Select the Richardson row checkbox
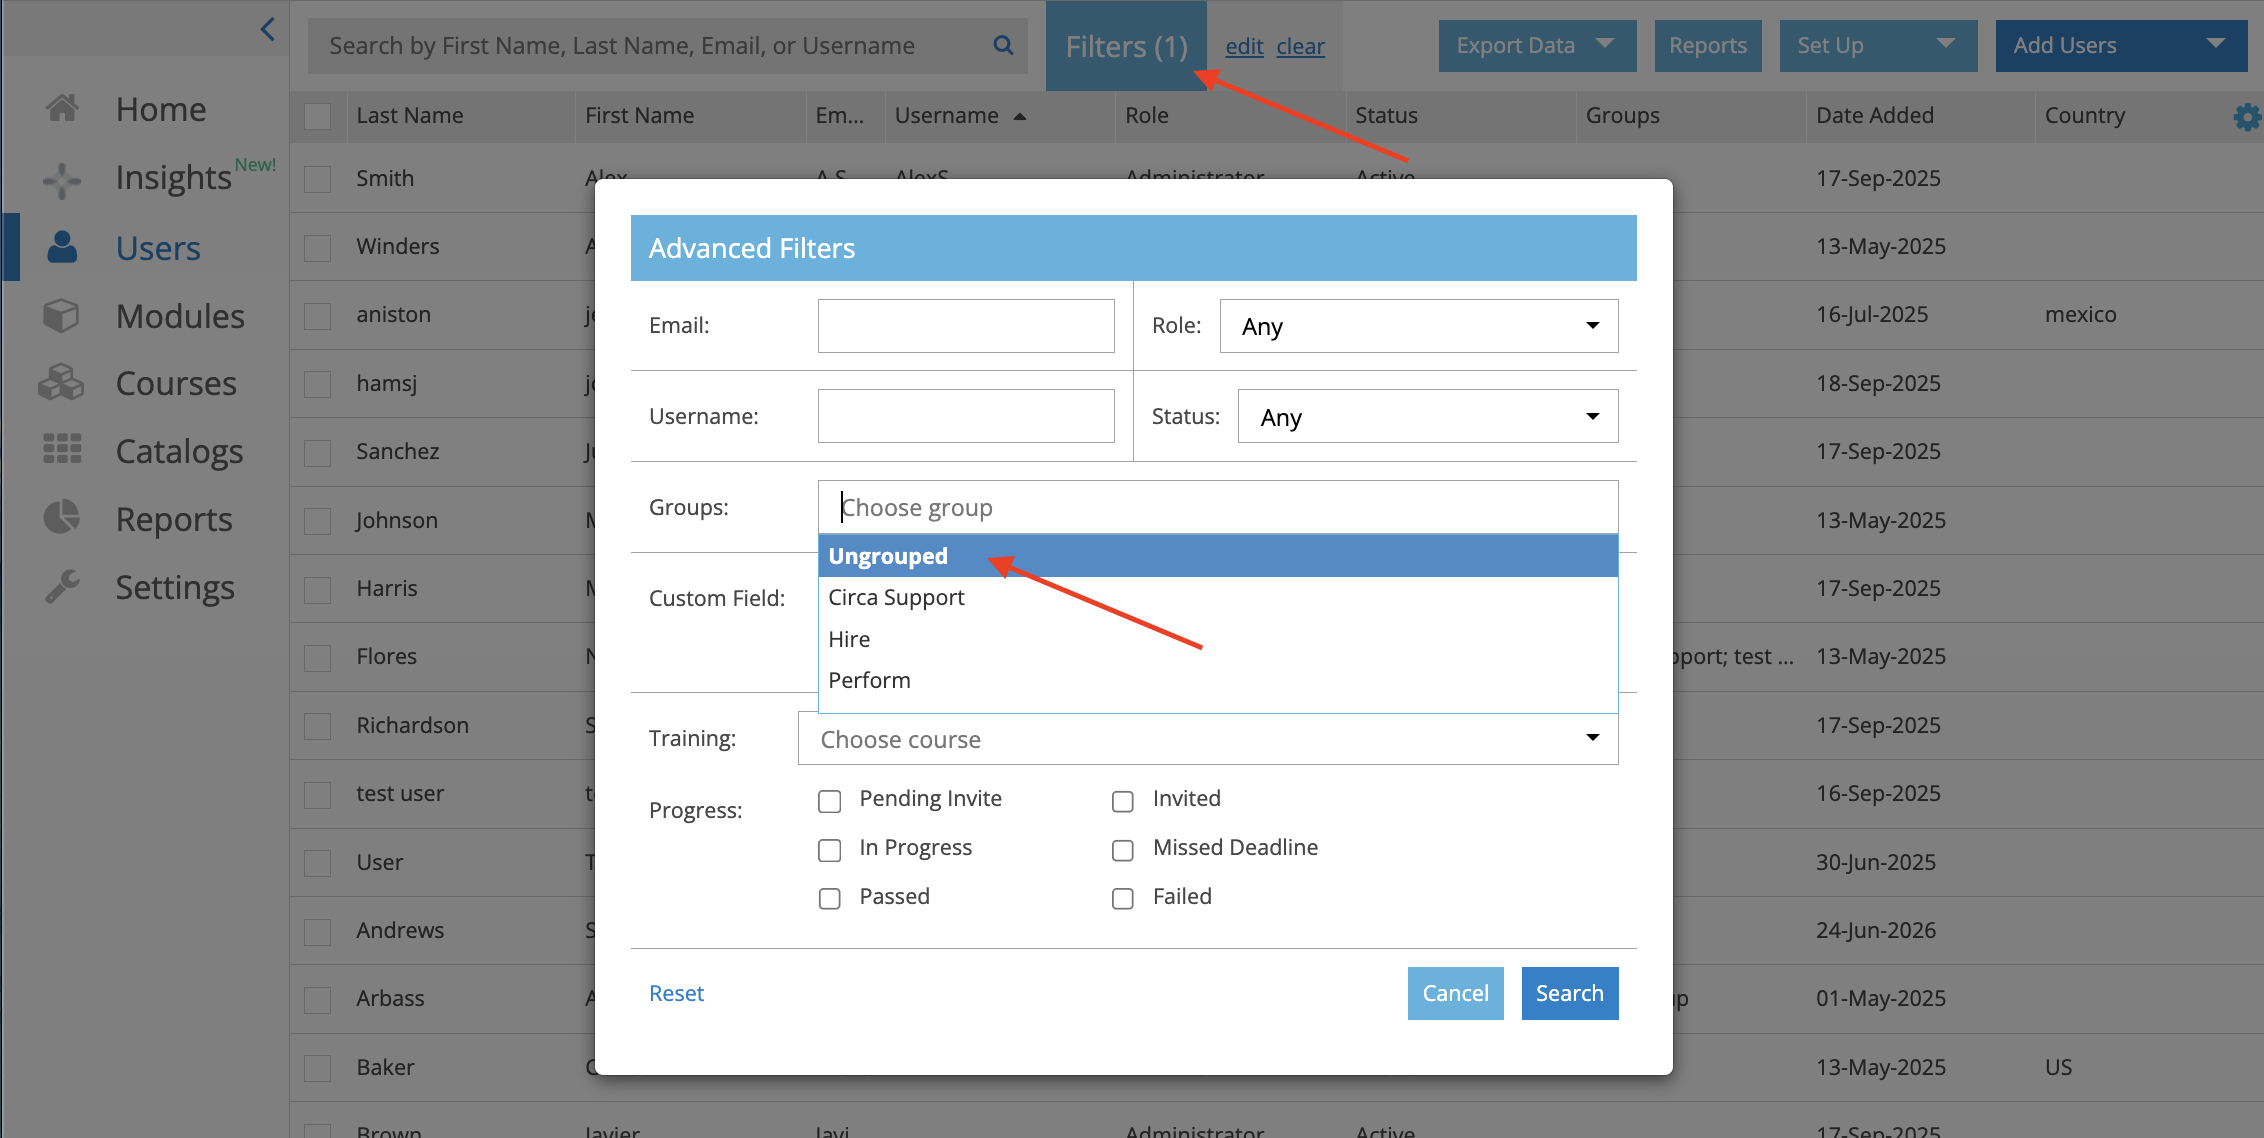This screenshot has height=1138, width=2264. coord(318,726)
